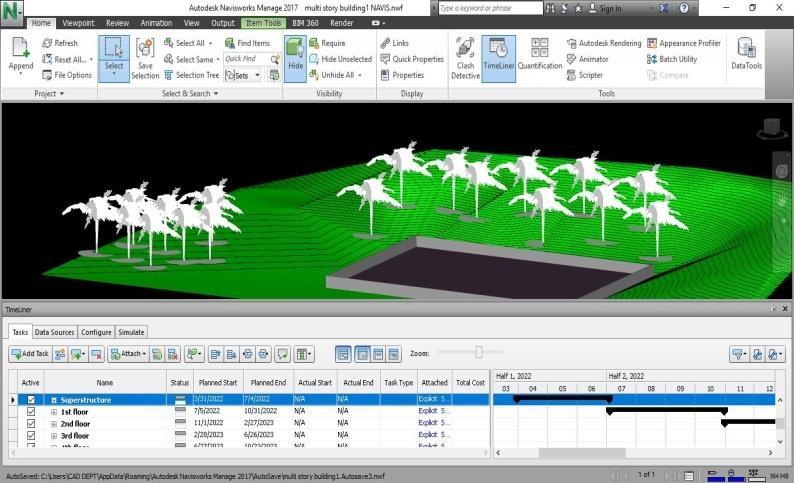The width and height of the screenshot is (794, 483).
Task: Click the Add Comment icon in TimeLiner
Action: [282, 354]
